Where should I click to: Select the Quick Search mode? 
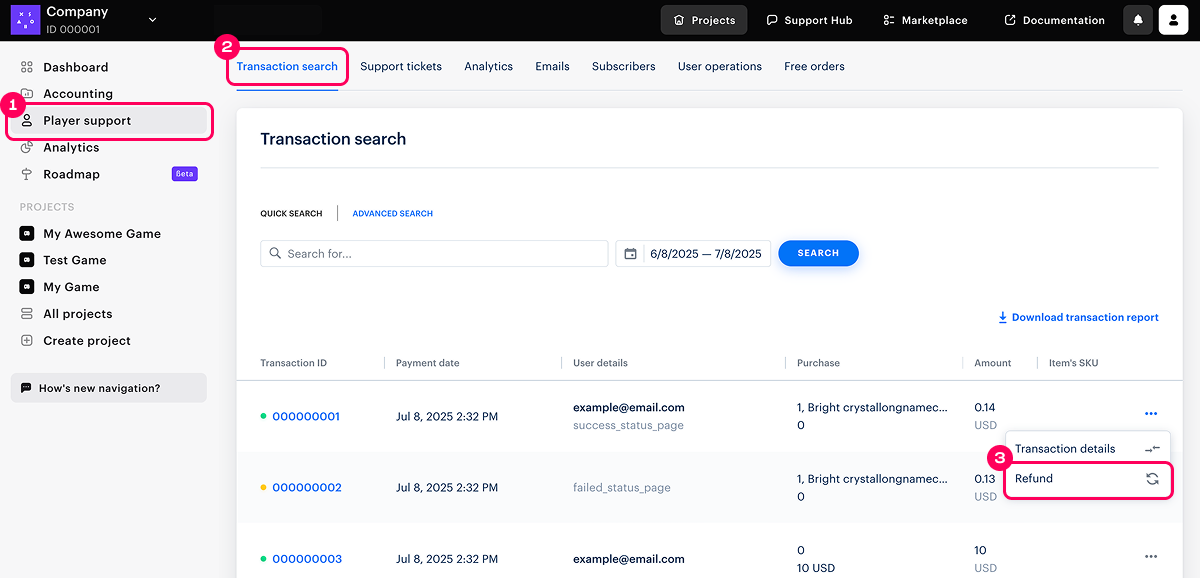click(291, 213)
